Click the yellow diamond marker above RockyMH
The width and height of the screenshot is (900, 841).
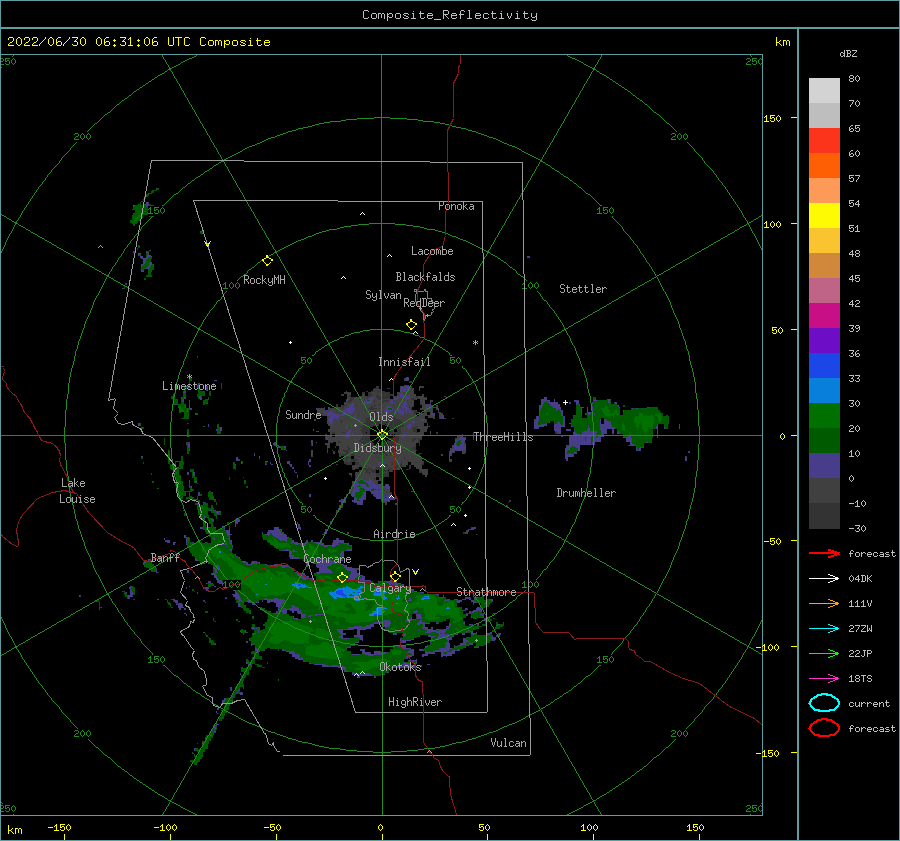click(267, 261)
